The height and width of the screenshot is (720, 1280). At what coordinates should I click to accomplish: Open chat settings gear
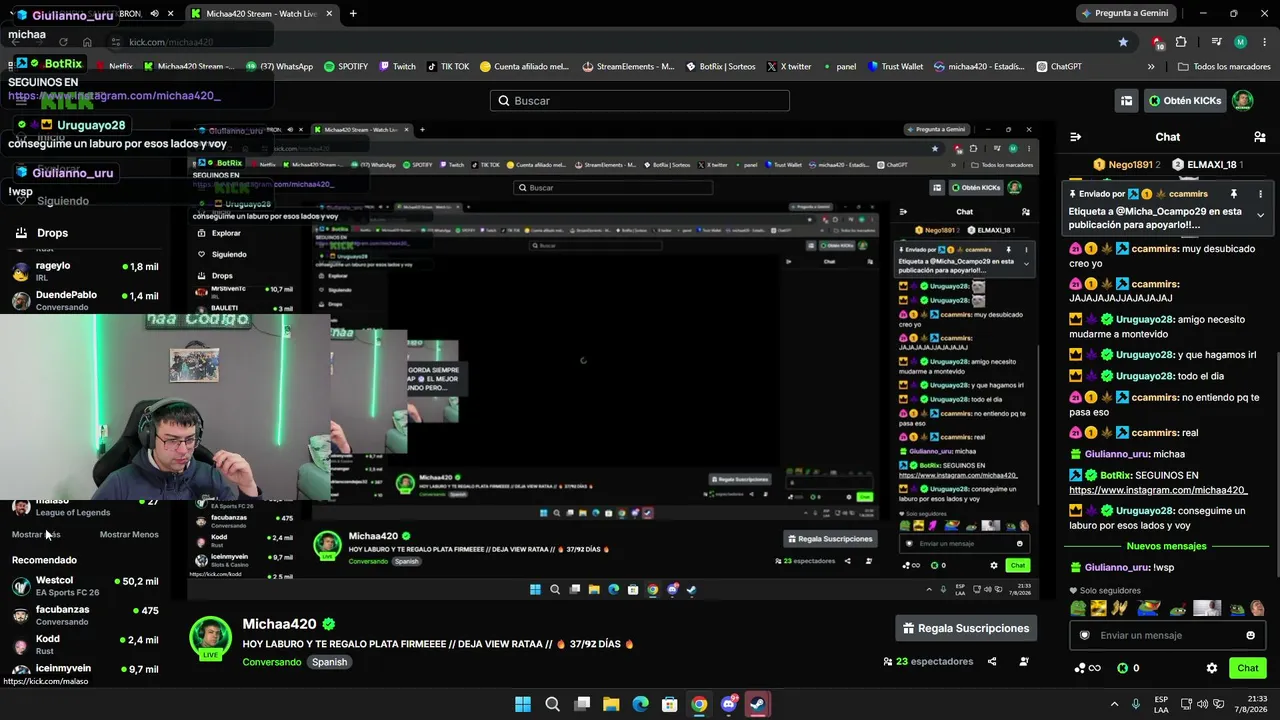tap(1212, 668)
